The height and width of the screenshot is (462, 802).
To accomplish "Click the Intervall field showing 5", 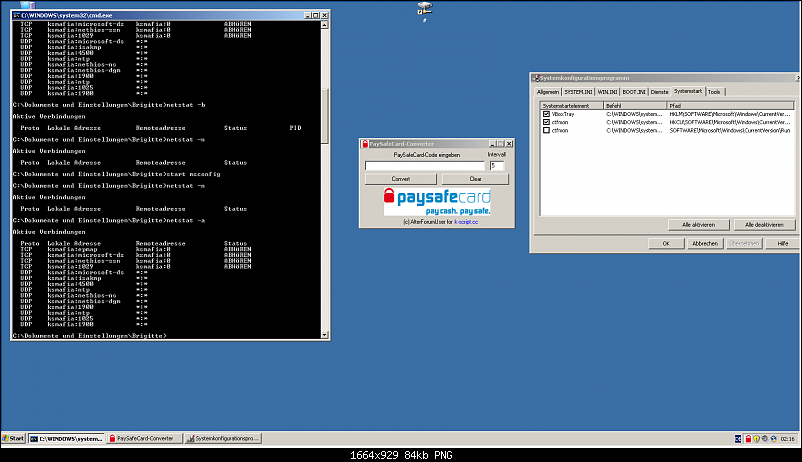I will pyautogui.click(x=496, y=166).
